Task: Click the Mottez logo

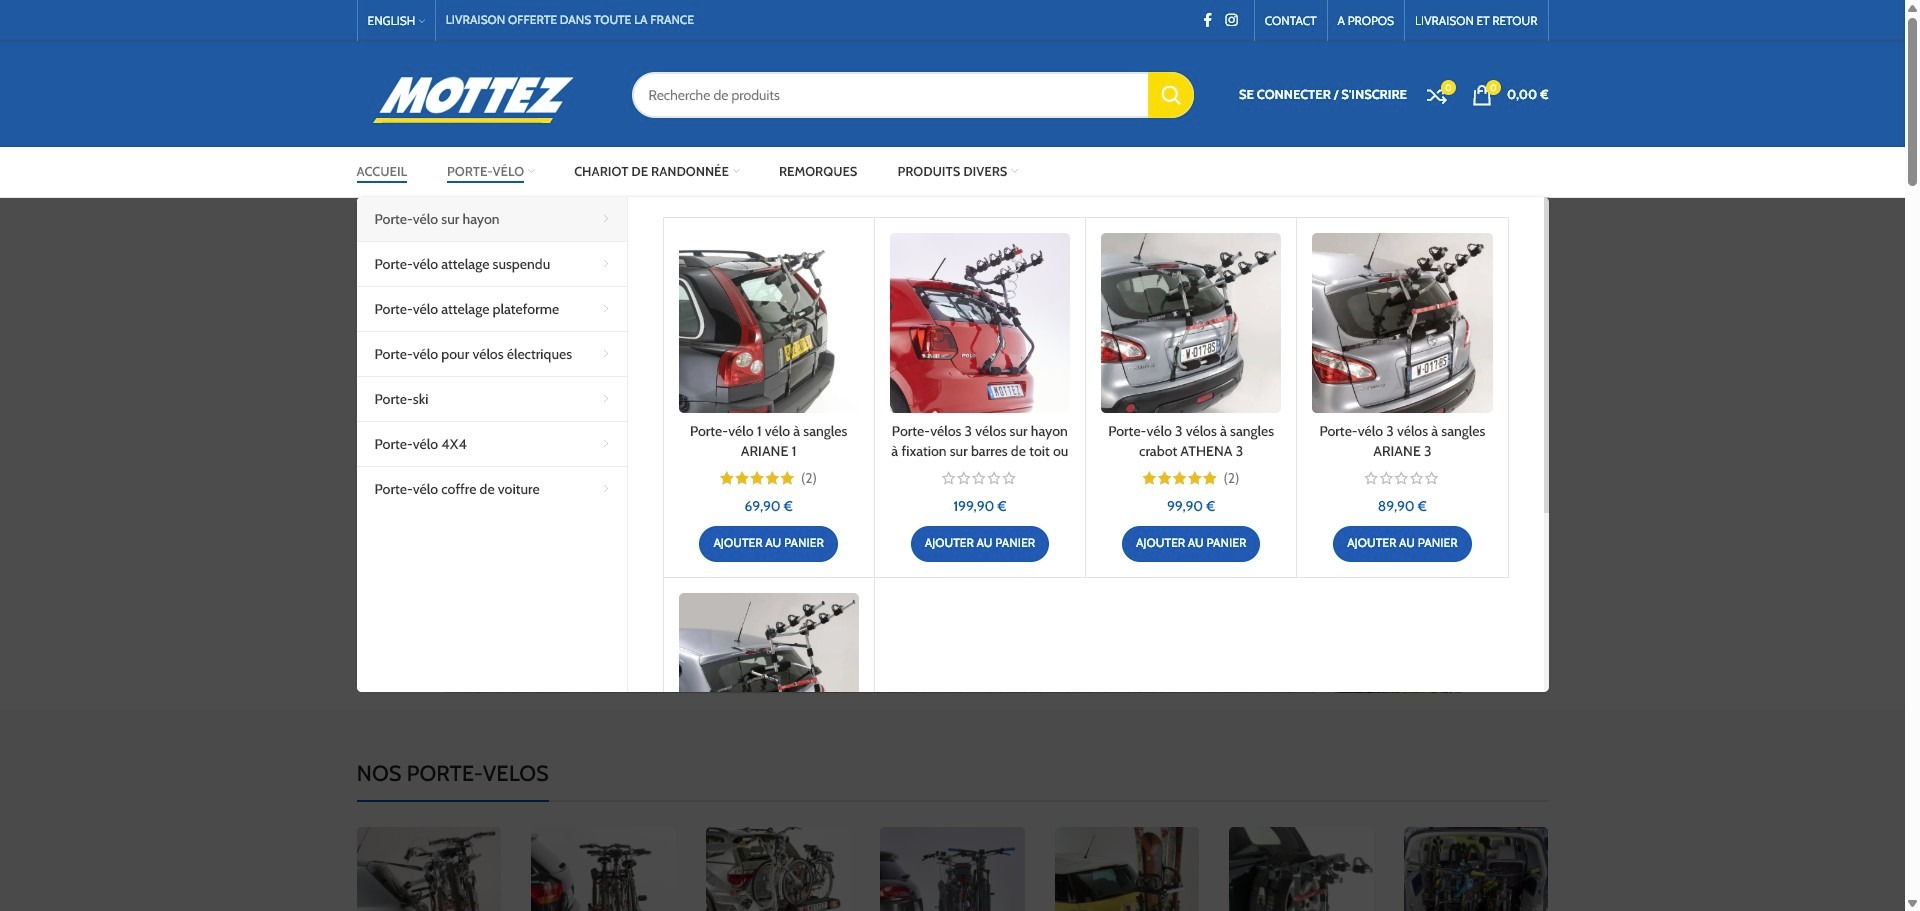Action: (x=473, y=98)
